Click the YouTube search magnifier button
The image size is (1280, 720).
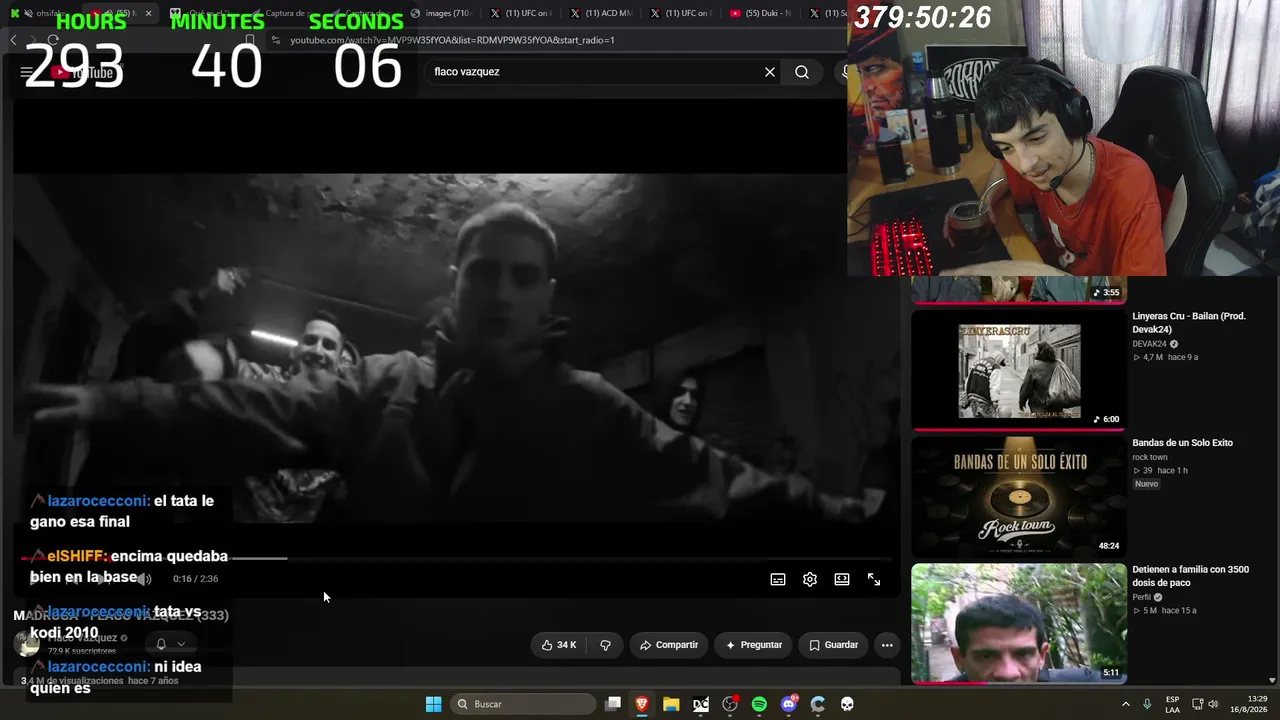coord(802,72)
